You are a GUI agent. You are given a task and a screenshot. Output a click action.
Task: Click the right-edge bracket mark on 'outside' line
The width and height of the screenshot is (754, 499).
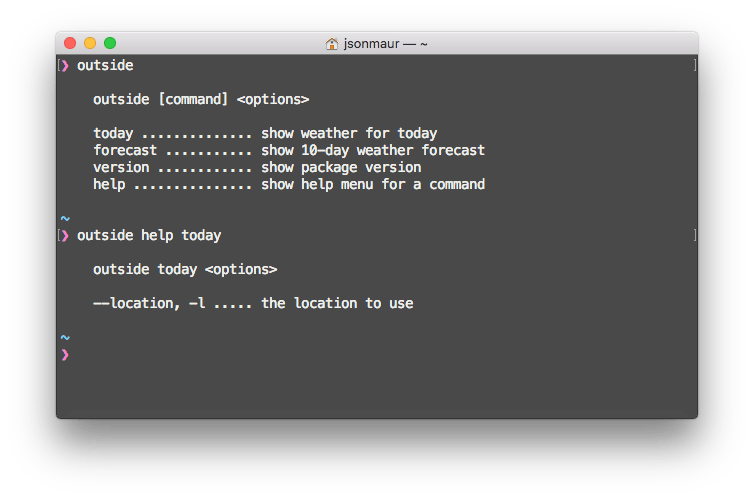(x=693, y=66)
